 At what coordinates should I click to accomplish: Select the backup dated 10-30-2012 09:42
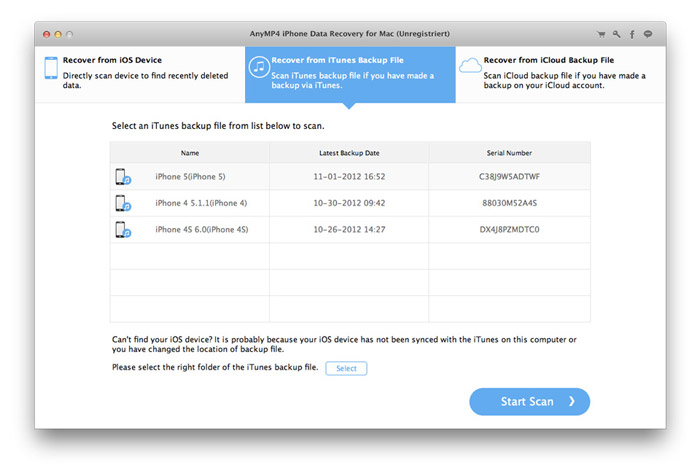pos(349,203)
